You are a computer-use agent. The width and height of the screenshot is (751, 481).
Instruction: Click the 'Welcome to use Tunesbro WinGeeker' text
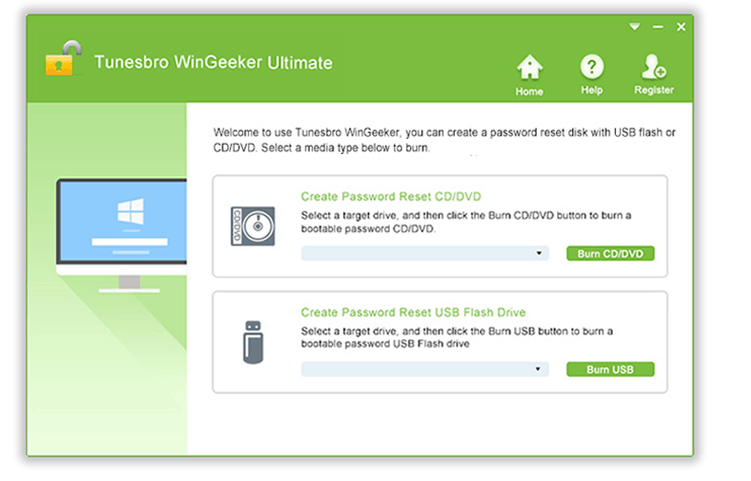coord(307,132)
